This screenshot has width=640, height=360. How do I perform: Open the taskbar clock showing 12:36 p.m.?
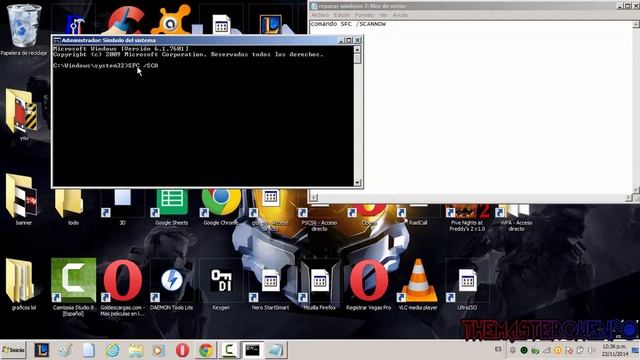(x=614, y=350)
